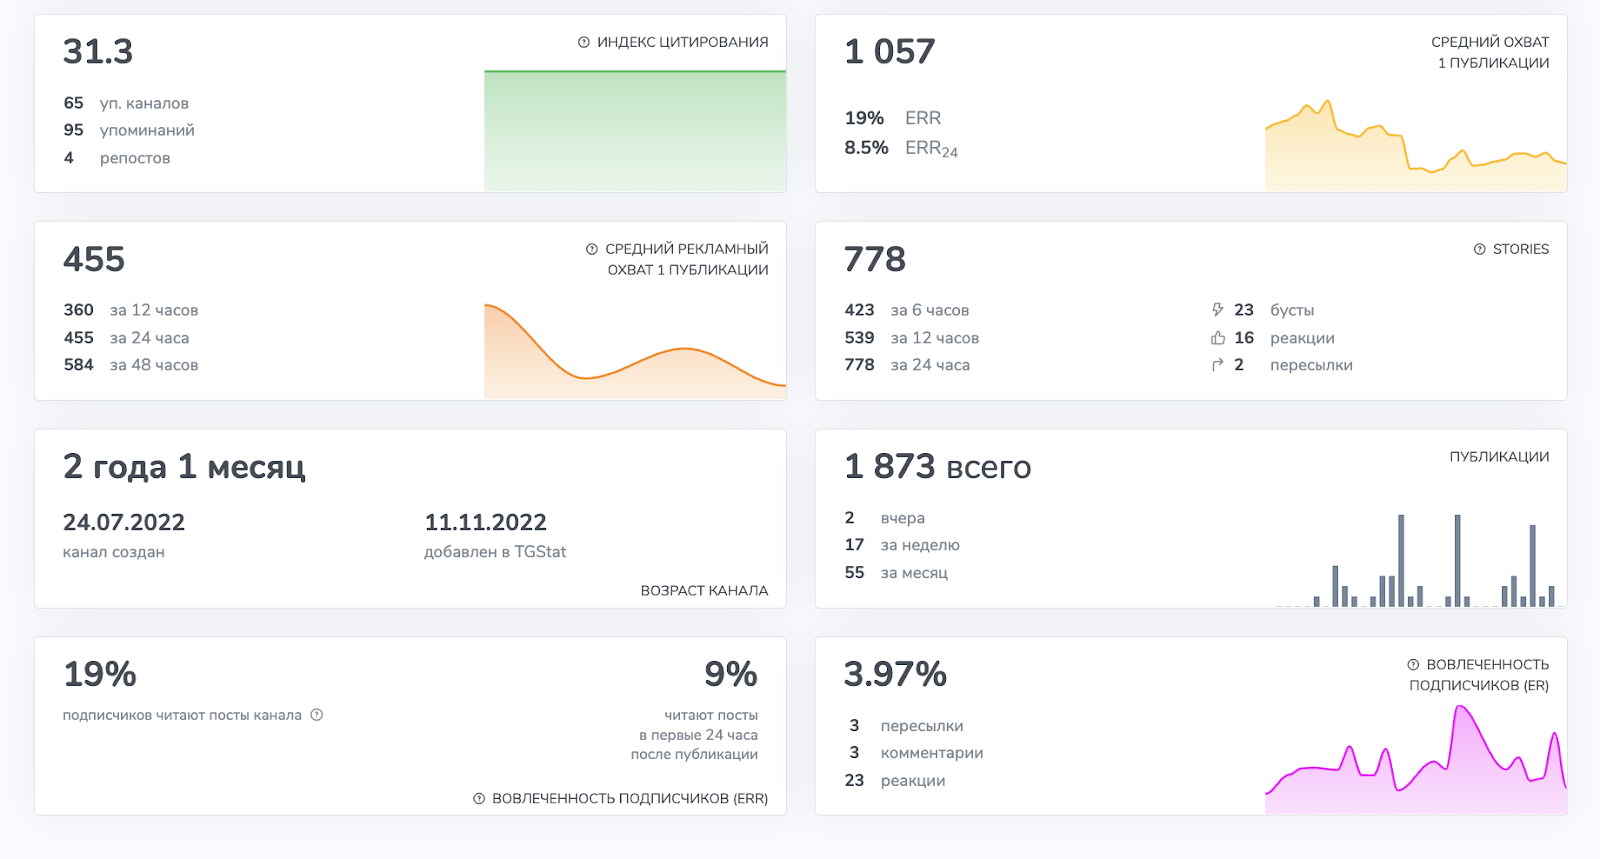1600x859 pixels.
Task: Select the '3 пересылки' row in ER card
Action: coord(906,726)
